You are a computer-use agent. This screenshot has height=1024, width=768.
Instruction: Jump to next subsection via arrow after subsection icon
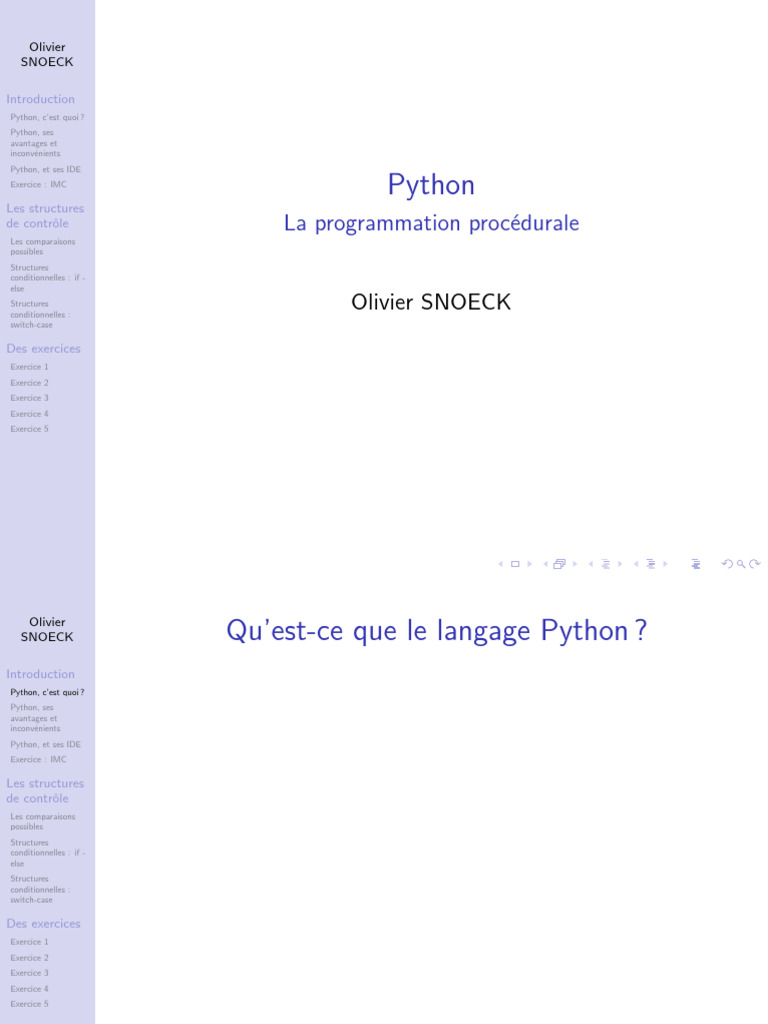coord(620,564)
